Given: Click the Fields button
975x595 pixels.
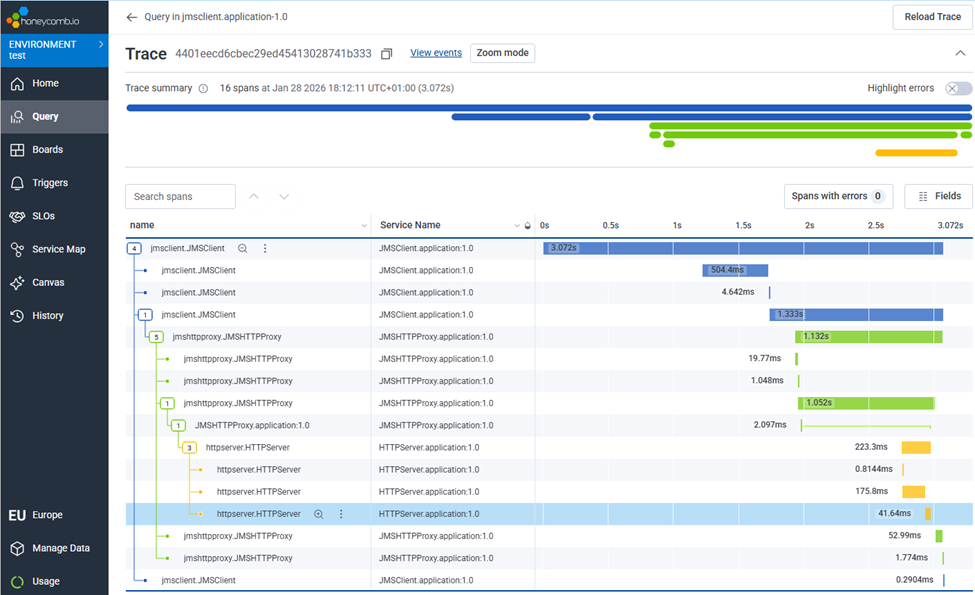Looking at the screenshot, I should 938,196.
